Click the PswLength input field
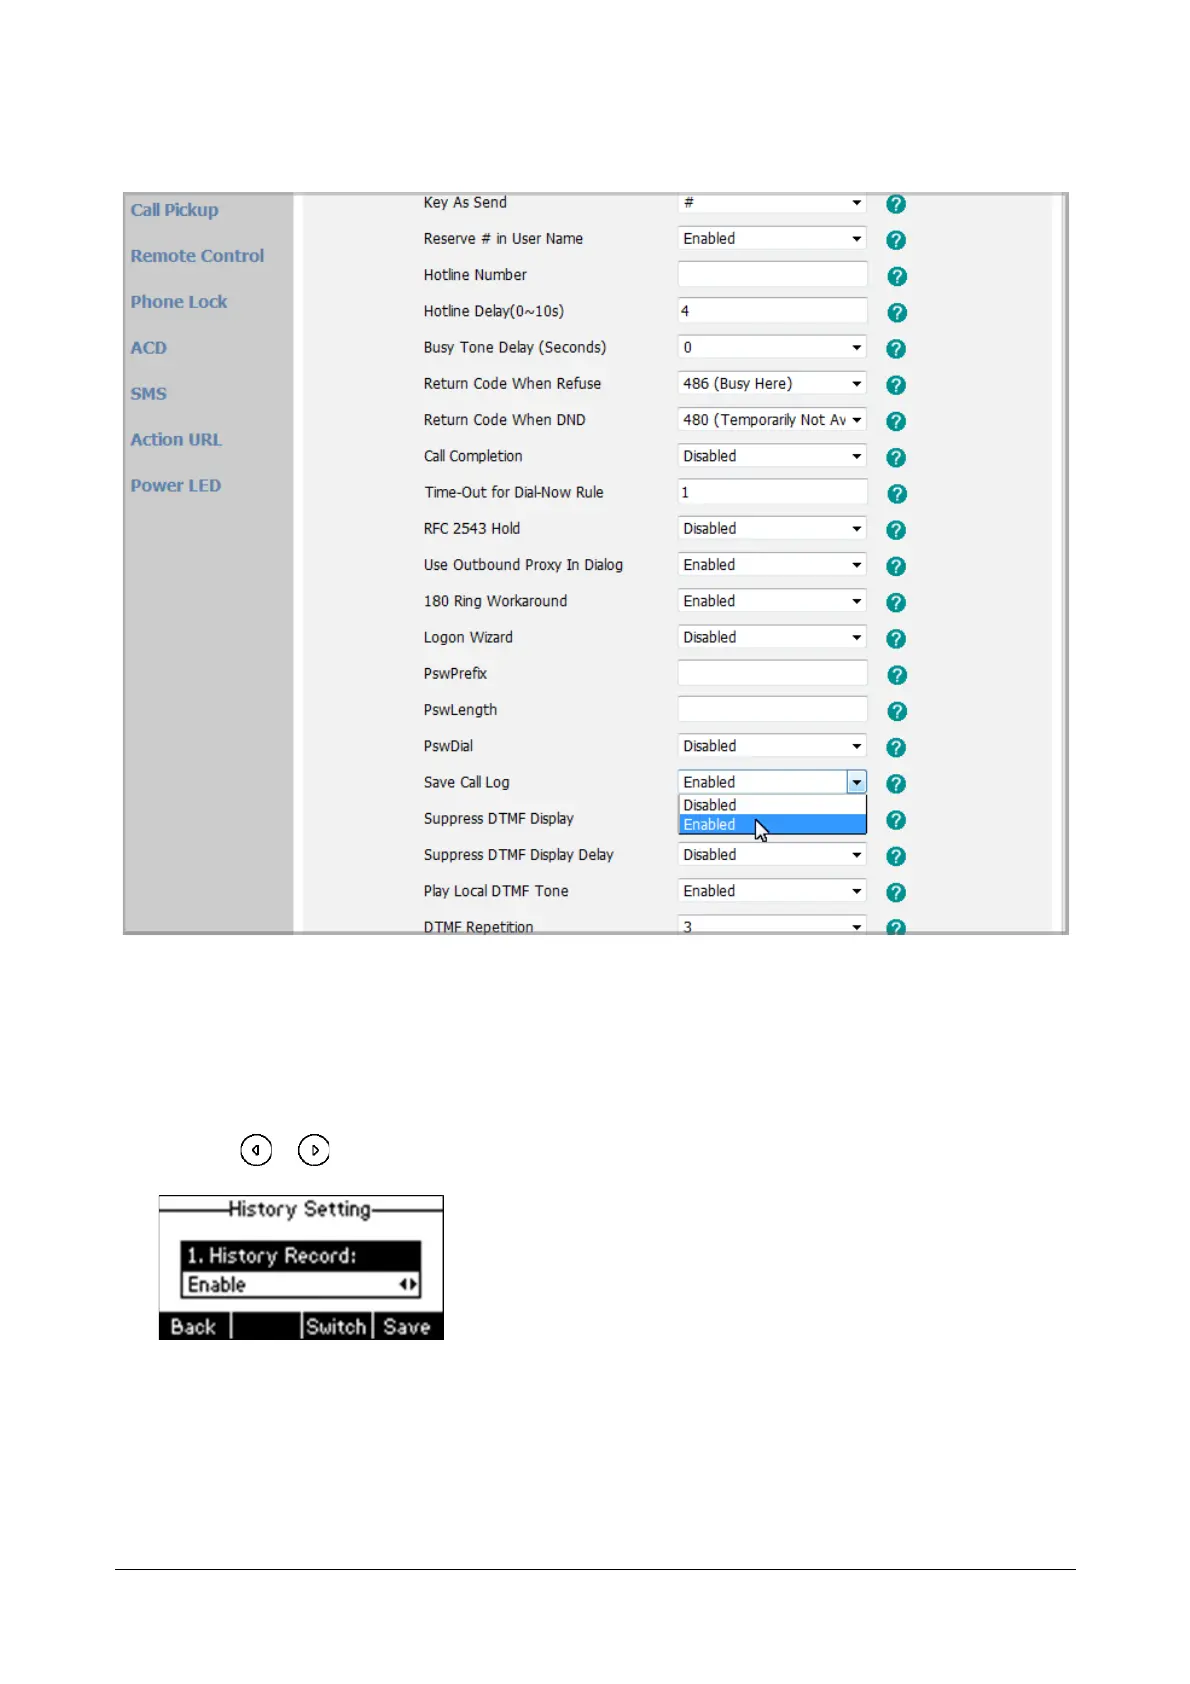The image size is (1190, 1684). tap(772, 709)
